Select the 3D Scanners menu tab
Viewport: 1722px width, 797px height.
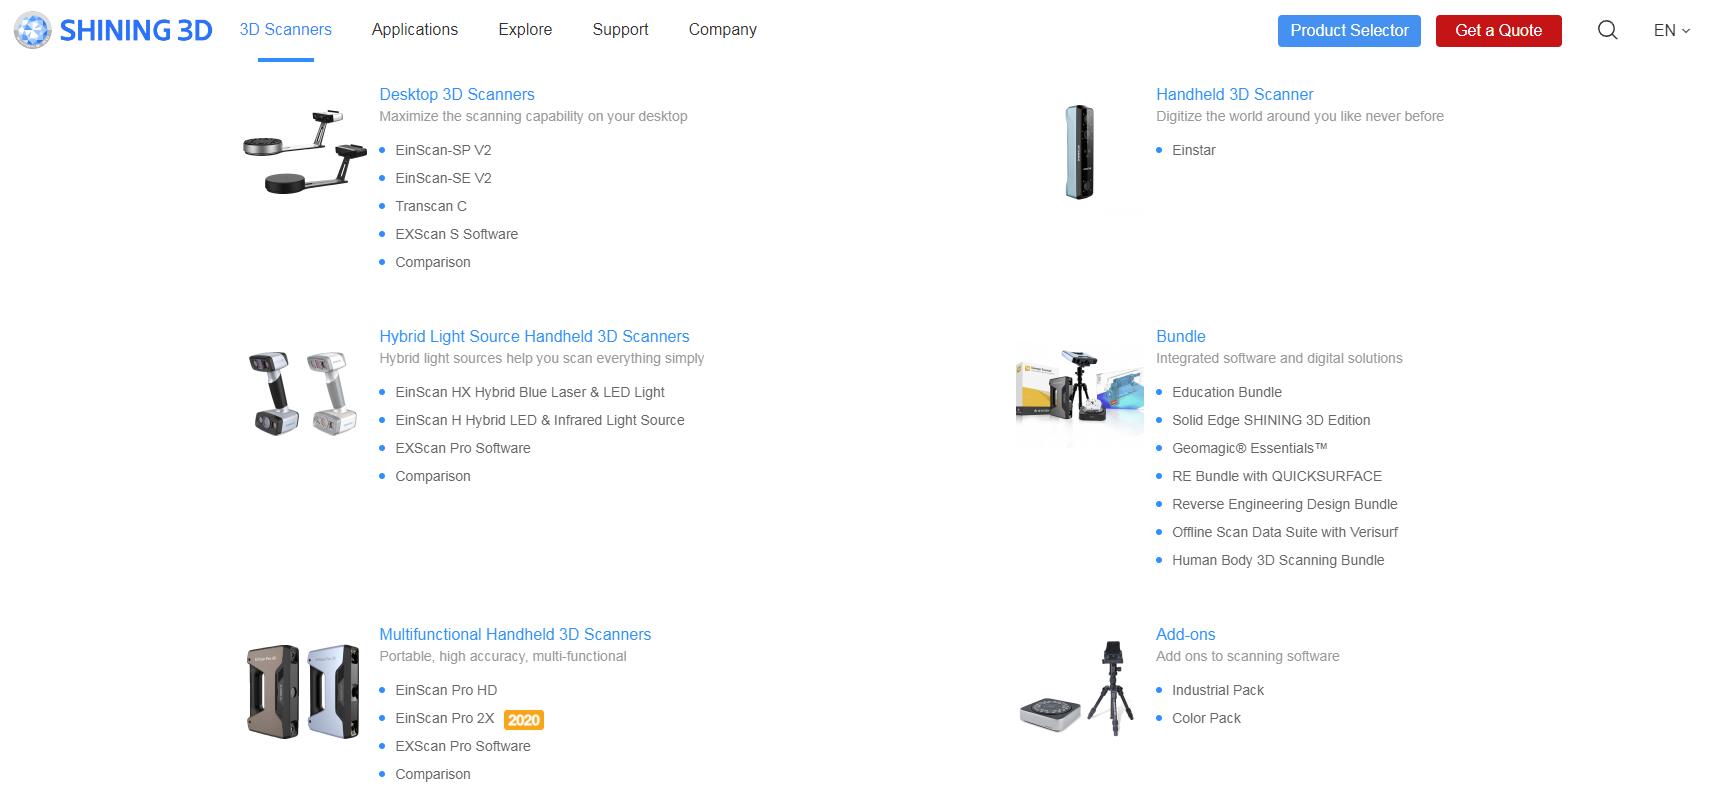coord(286,30)
